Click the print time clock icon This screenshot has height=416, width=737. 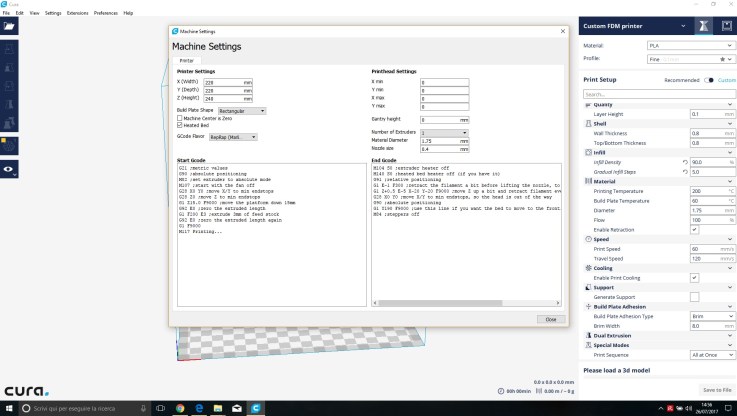501,391
